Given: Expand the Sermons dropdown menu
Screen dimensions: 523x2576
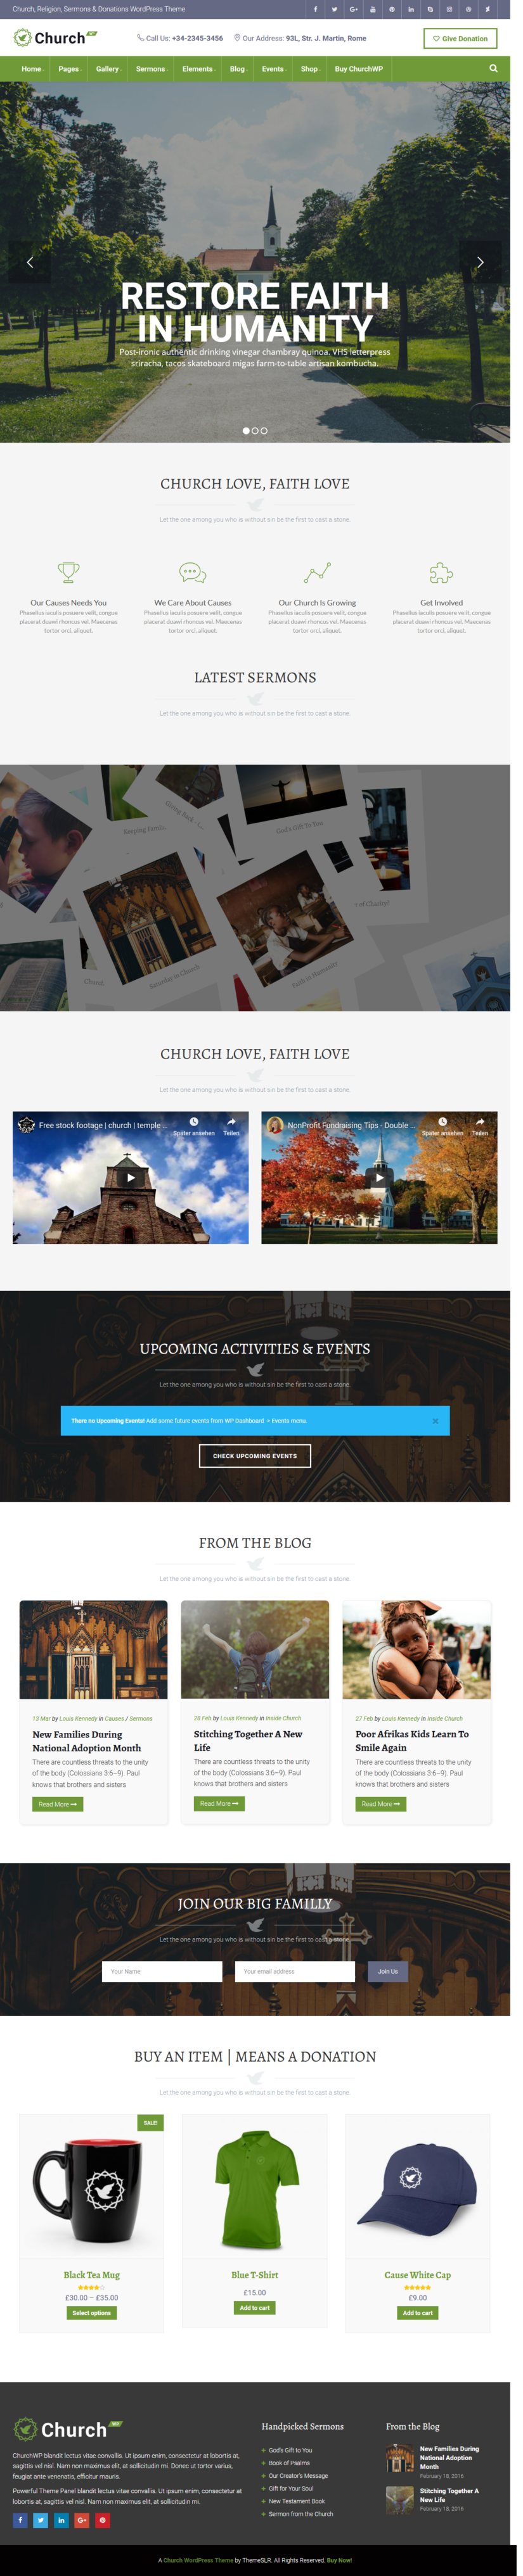Looking at the screenshot, I should [x=152, y=69].
